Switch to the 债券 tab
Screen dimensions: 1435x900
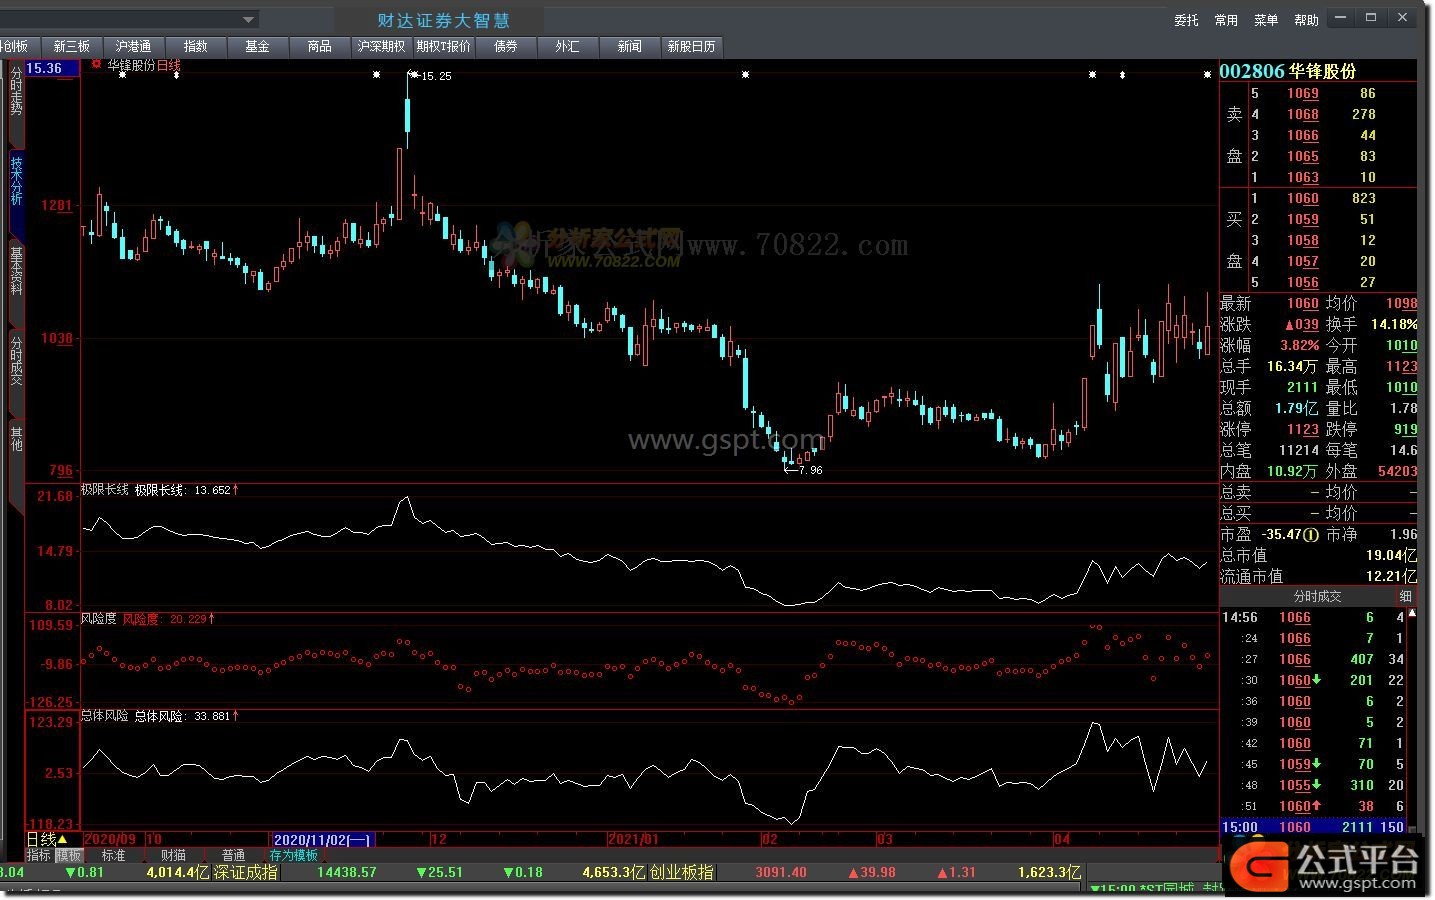point(505,46)
